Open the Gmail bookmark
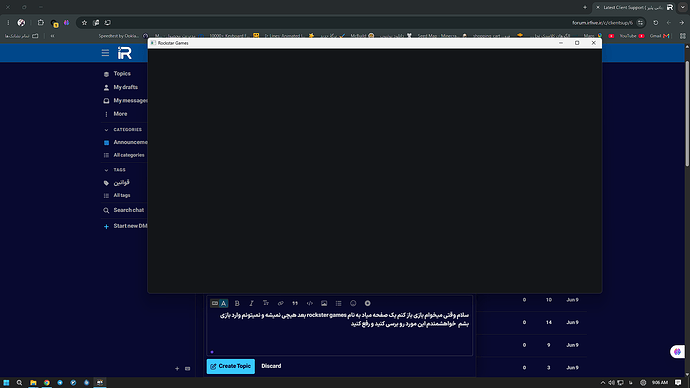This screenshot has width=690, height=388. pos(659,36)
